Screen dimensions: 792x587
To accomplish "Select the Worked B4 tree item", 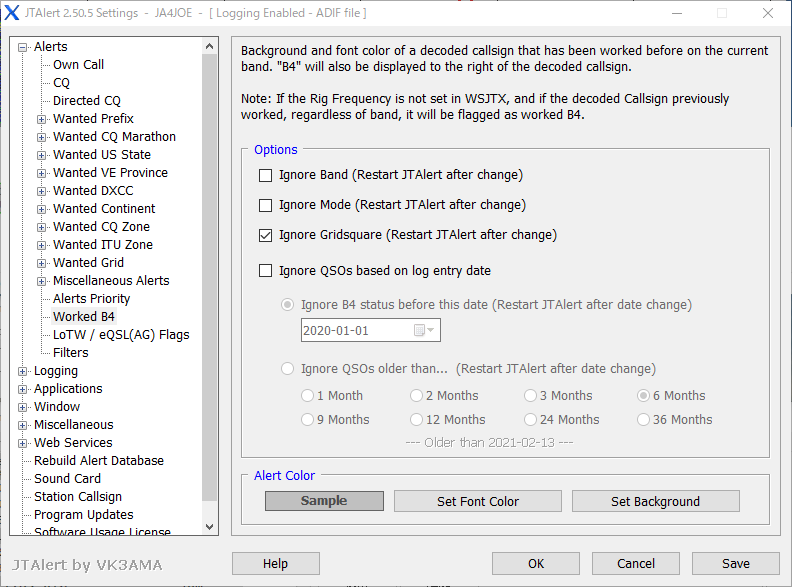I will 84,317.
